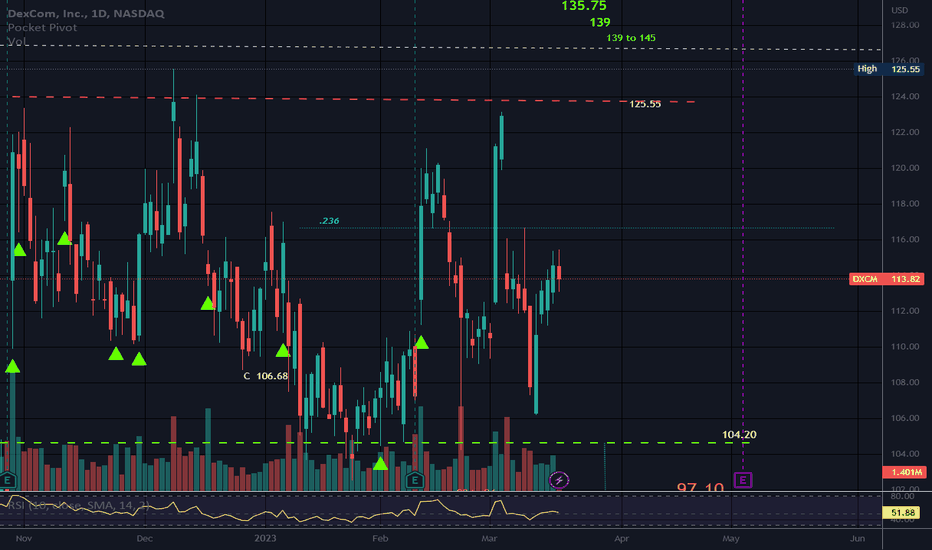
Task: Open the Pocket Pivot indicator legend
Action: click(42, 27)
